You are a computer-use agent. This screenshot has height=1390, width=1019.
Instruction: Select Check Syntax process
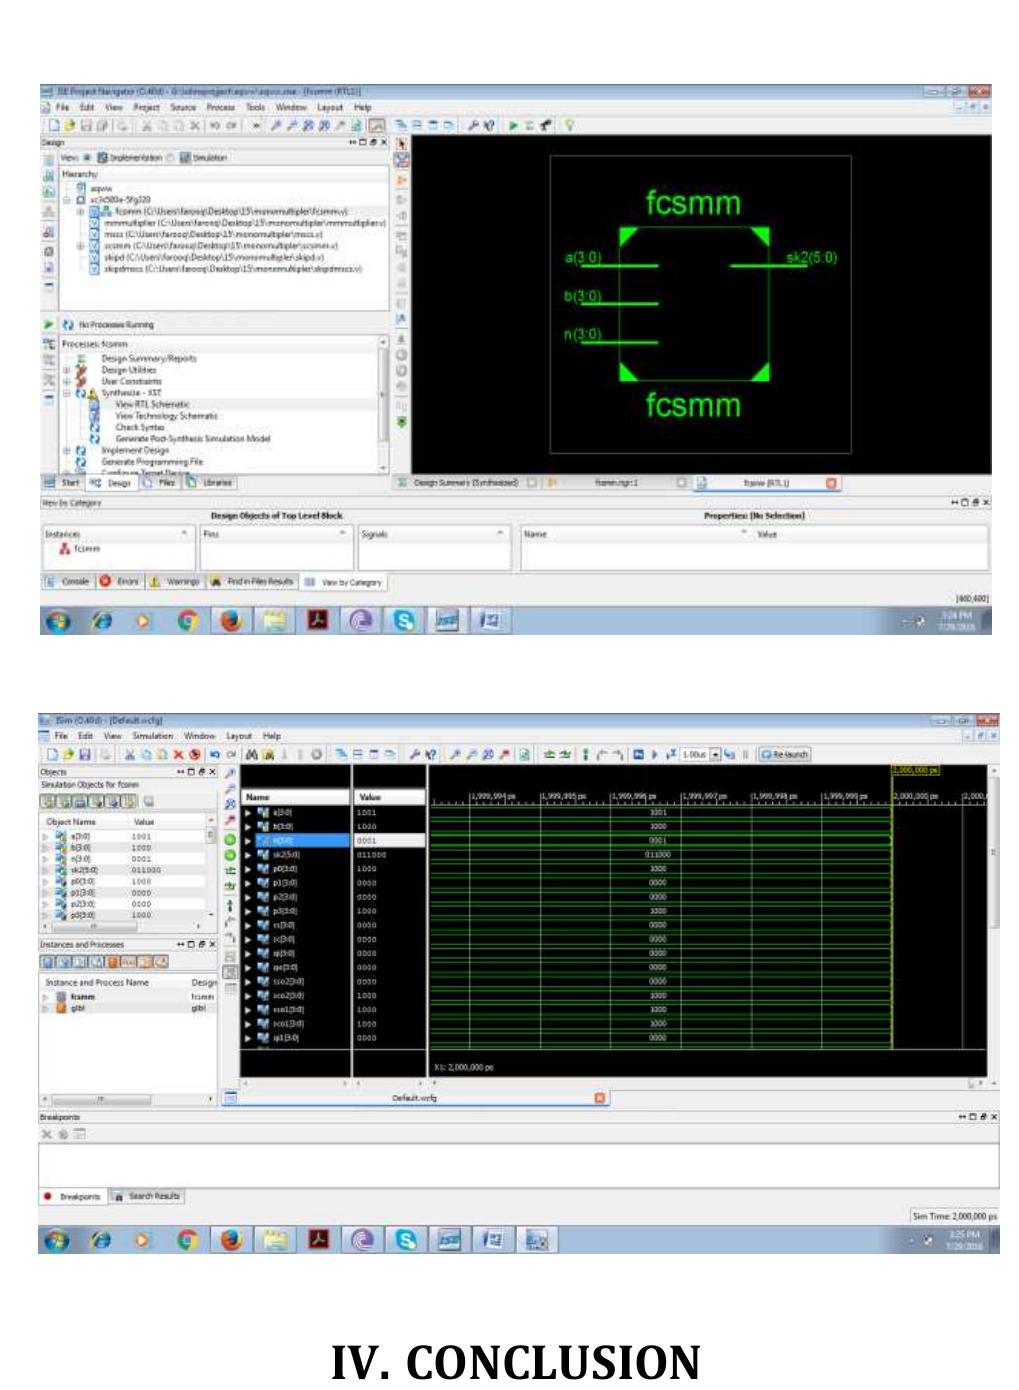coord(139,427)
